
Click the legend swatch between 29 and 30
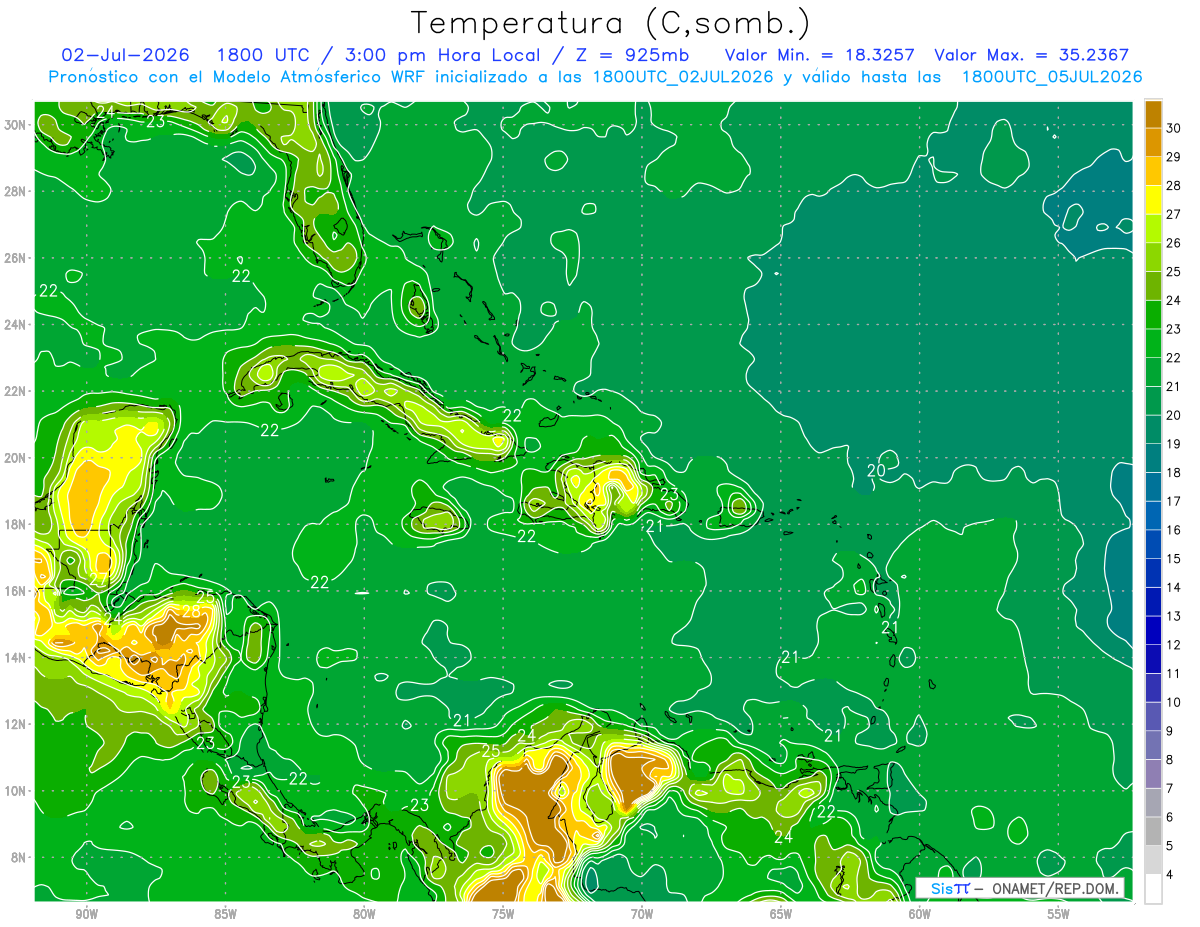[x=1153, y=142]
